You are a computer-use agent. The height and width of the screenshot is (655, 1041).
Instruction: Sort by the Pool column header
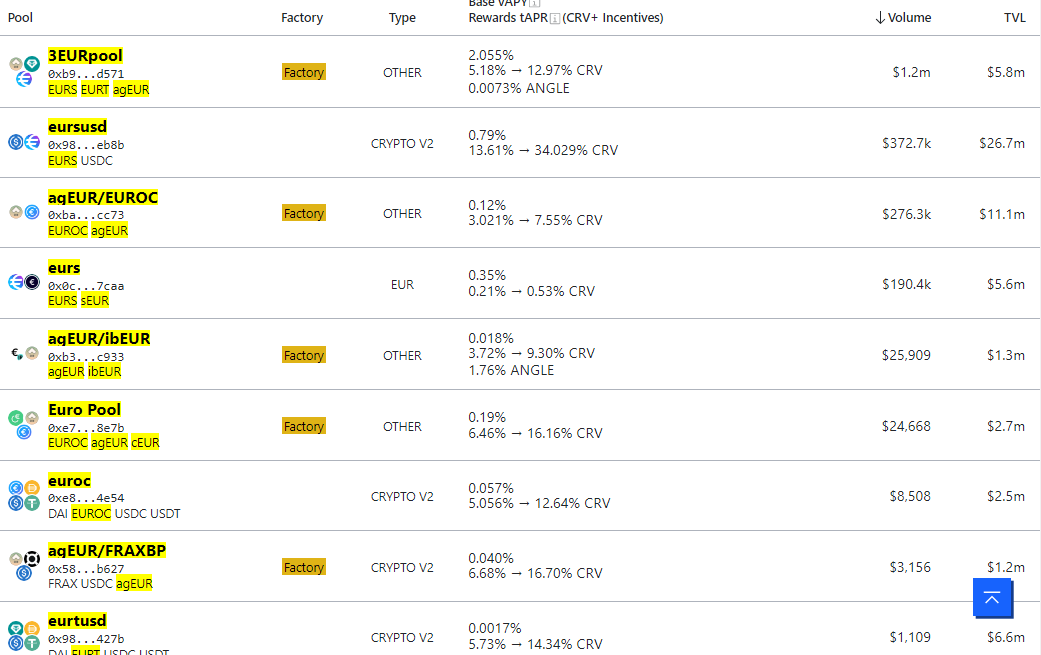[21, 18]
